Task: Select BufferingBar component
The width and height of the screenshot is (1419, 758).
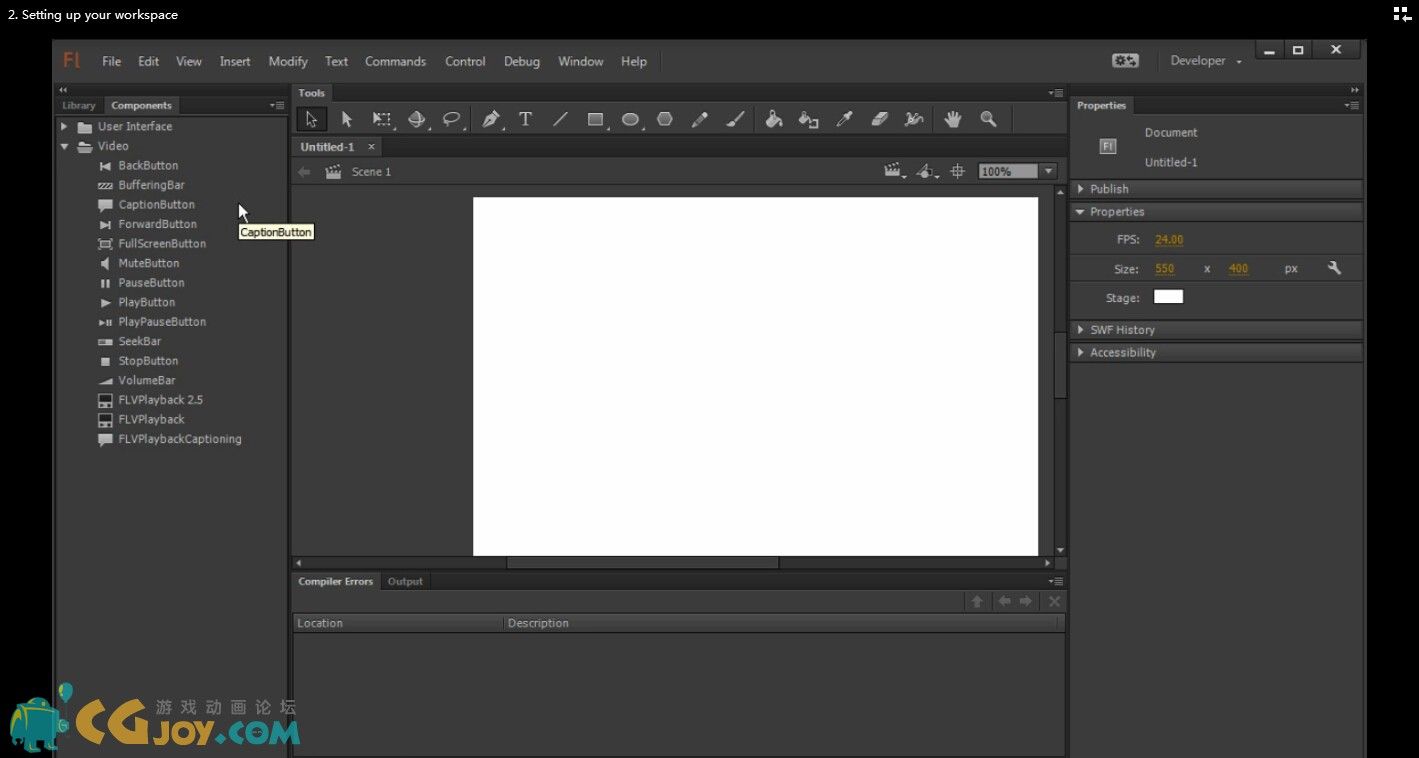Action: (151, 185)
